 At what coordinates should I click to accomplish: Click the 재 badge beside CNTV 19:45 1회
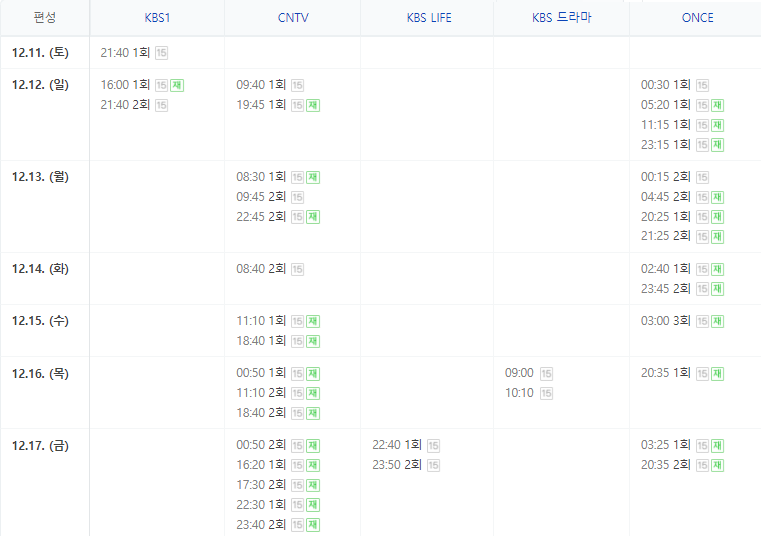(313, 105)
